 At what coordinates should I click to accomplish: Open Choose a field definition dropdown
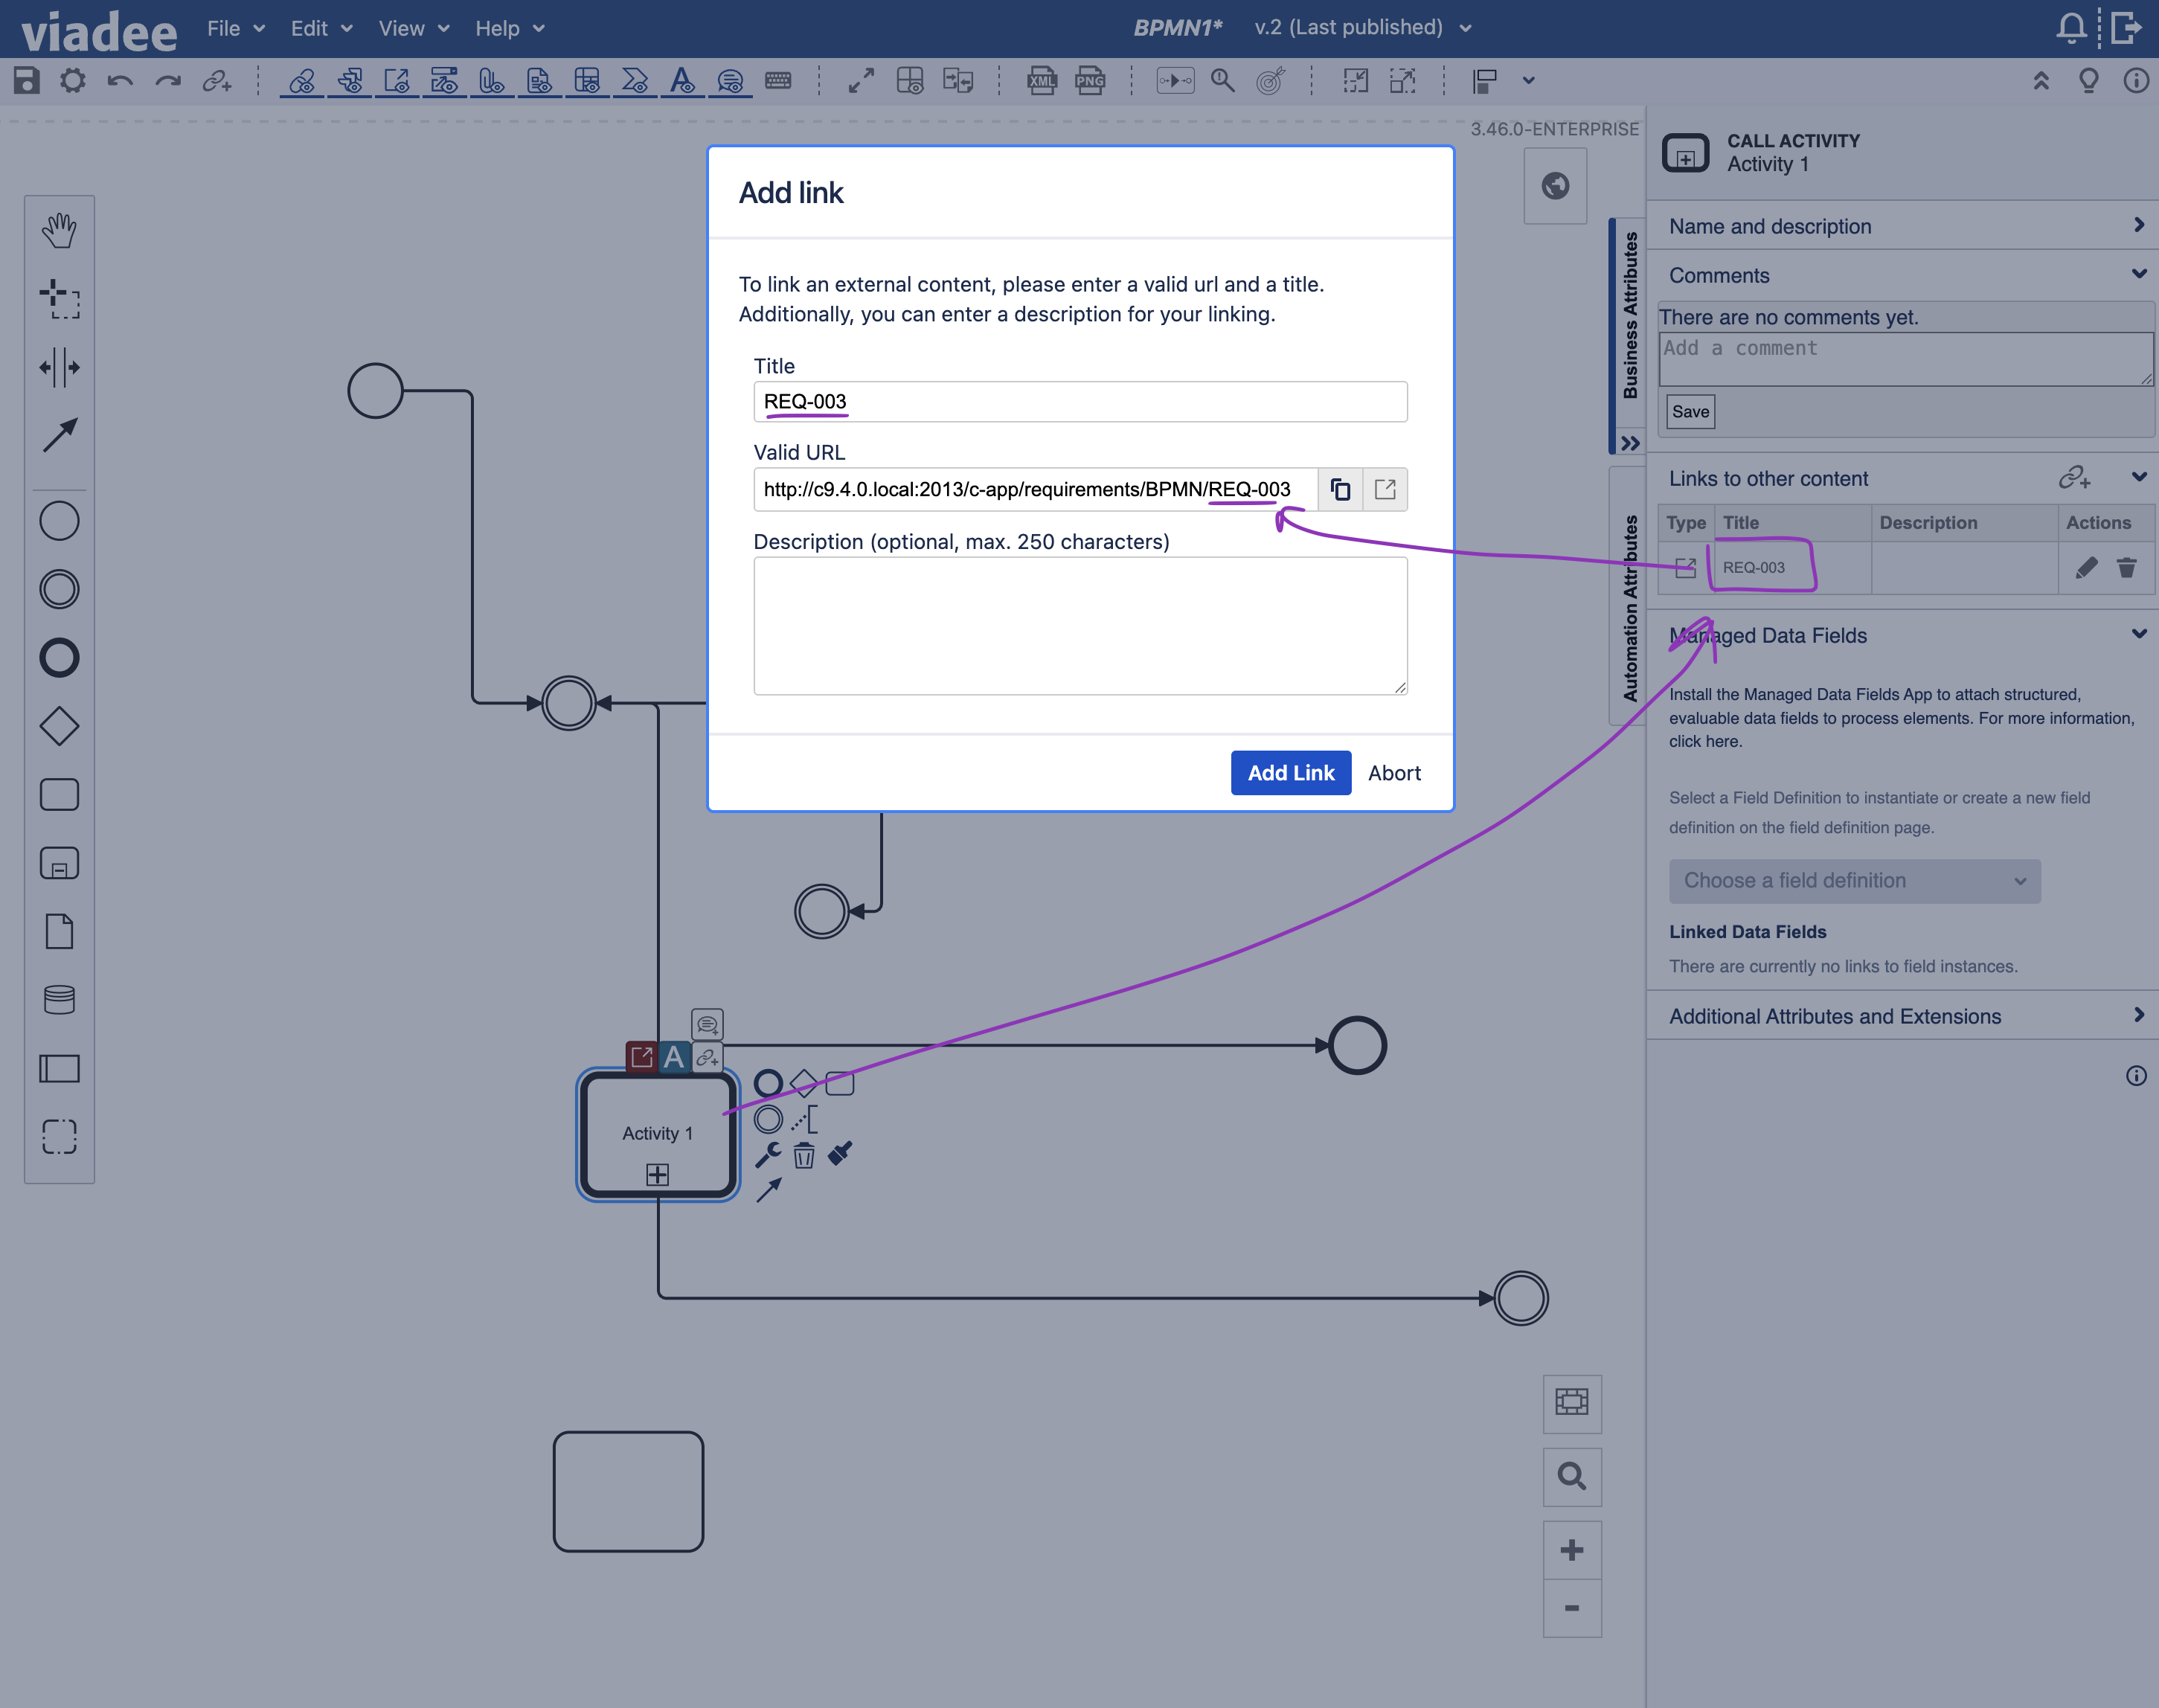tap(1854, 880)
